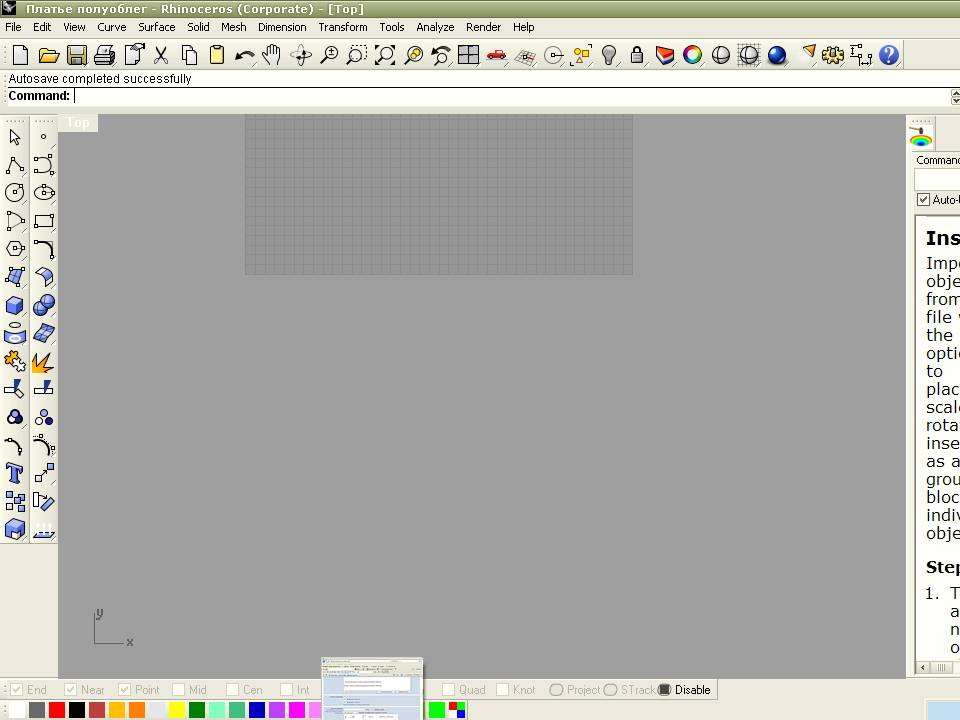This screenshot has width=960, height=720.
Task: Select the Project osnap radio option
Action: 556,689
